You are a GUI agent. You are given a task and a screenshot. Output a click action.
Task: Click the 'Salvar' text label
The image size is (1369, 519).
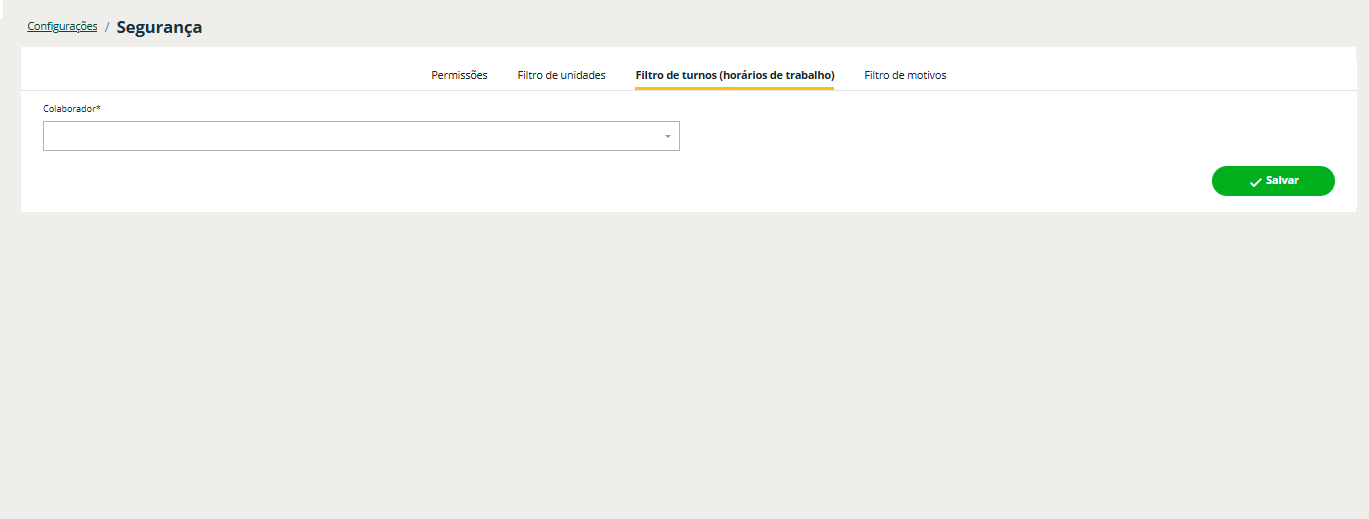point(1282,181)
